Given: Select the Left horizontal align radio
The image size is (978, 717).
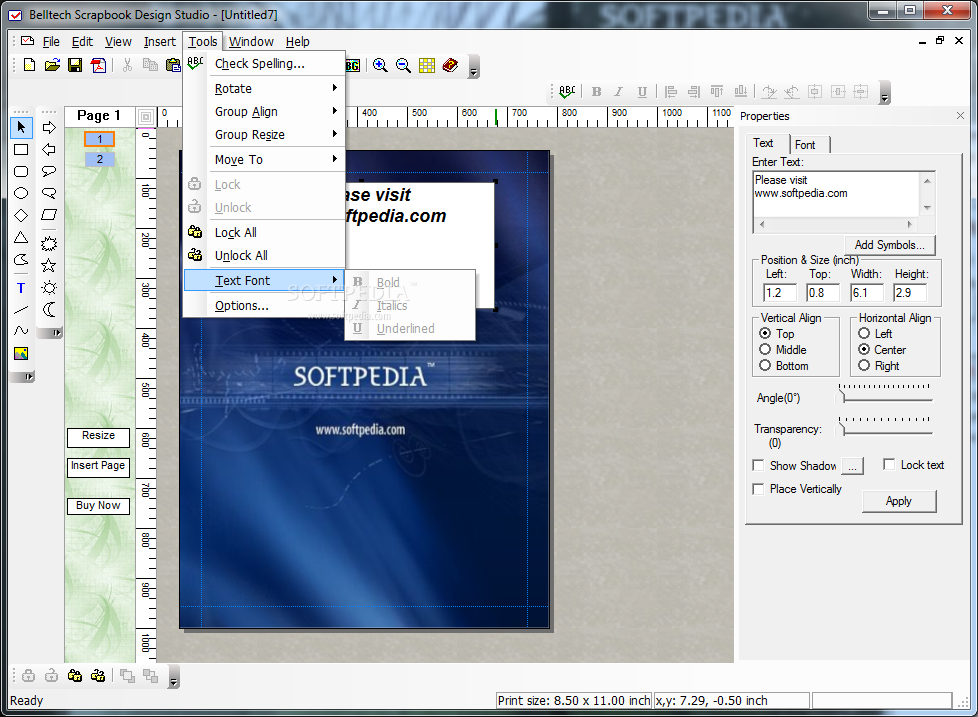Looking at the screenshot, I should [864, 334].
